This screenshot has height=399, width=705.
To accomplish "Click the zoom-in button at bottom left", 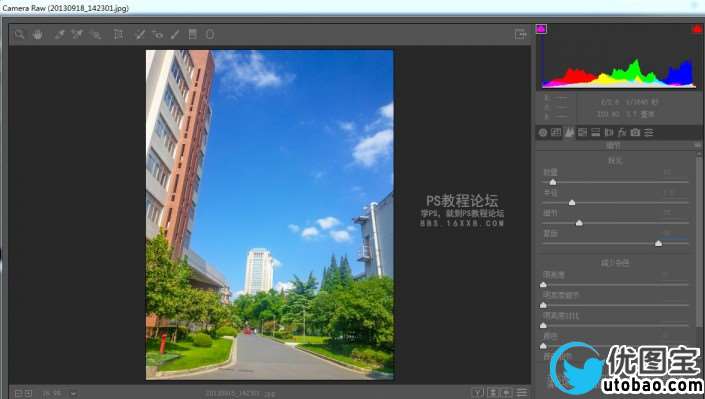I will [x=28, y=393].
